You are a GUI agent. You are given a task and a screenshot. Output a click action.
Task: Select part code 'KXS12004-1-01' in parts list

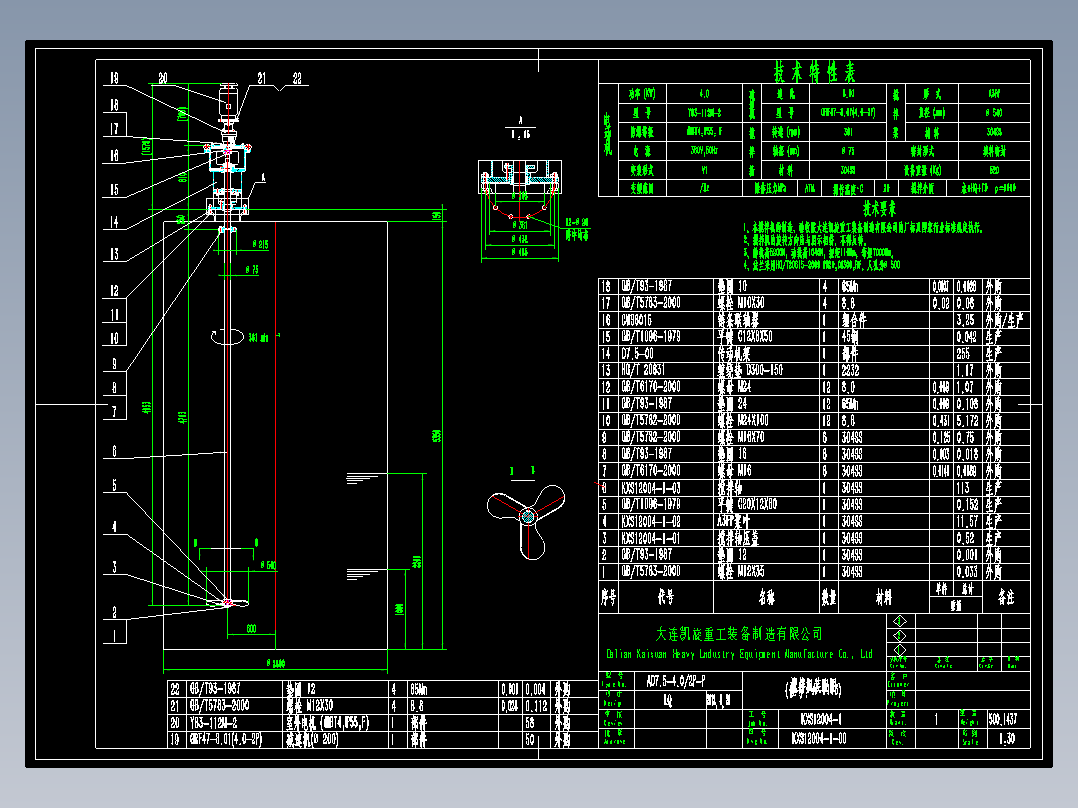[650, 538]
